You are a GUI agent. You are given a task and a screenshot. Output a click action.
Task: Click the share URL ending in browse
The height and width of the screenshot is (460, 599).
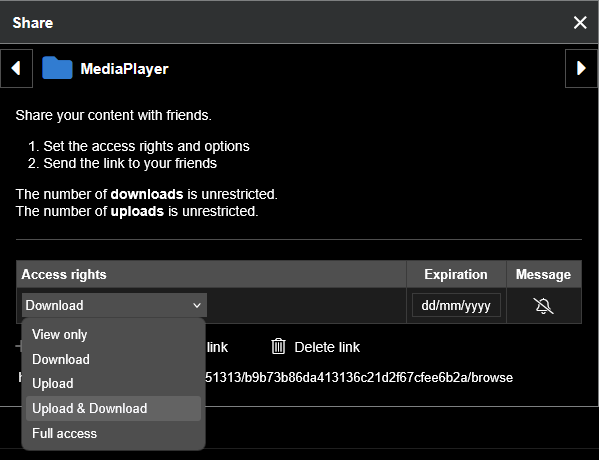[359, 377]
